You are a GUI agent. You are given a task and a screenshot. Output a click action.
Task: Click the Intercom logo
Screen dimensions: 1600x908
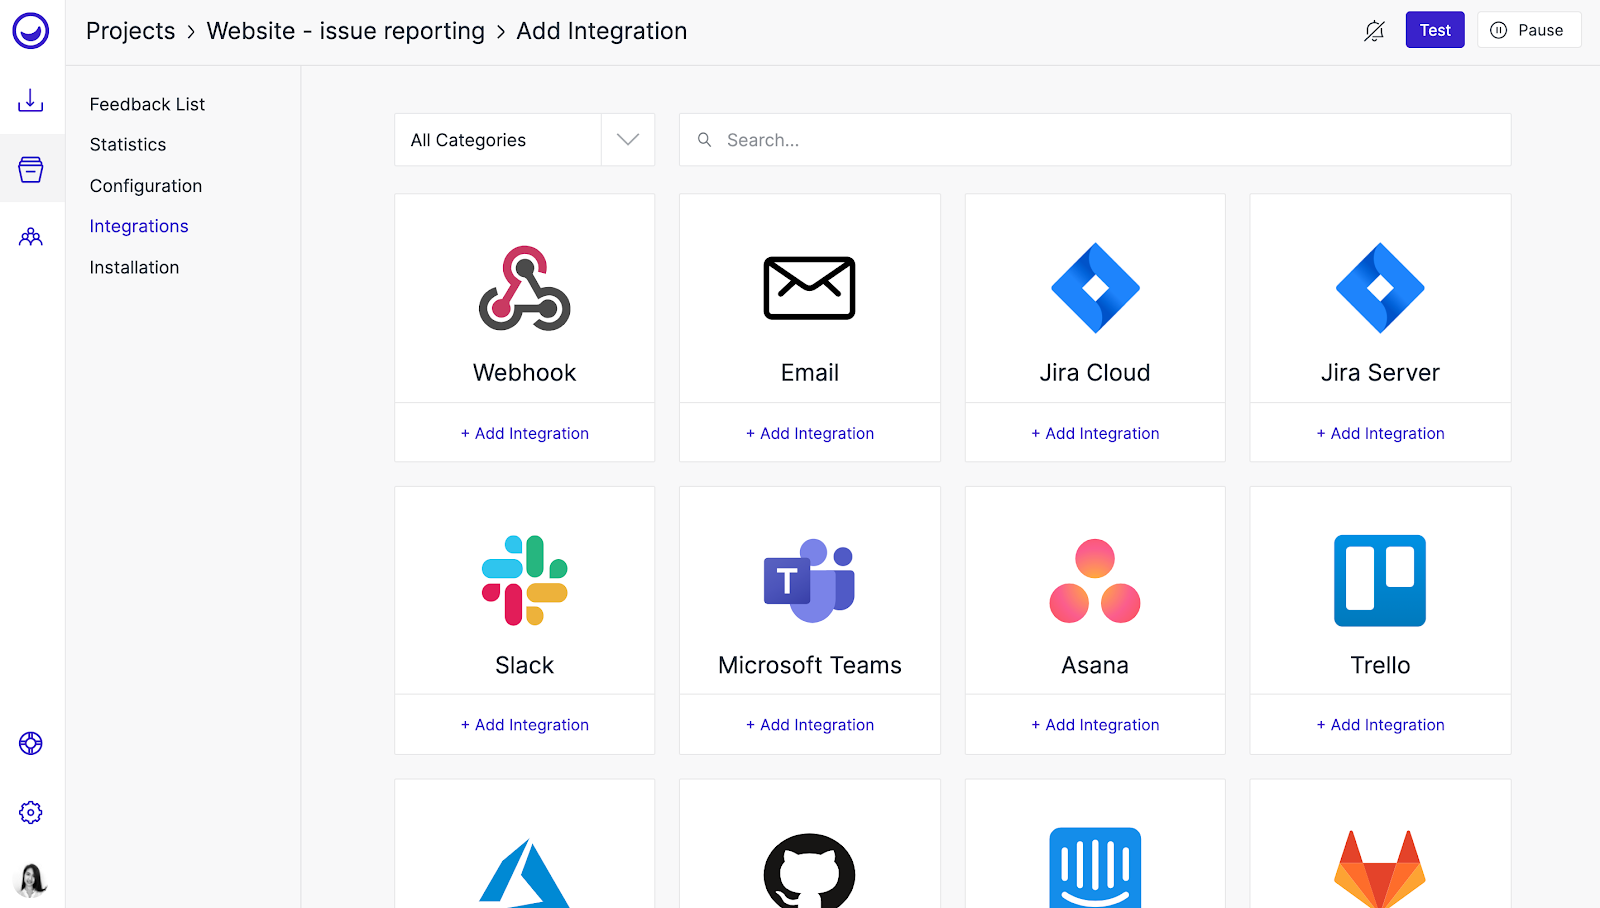pos(1095,868)
